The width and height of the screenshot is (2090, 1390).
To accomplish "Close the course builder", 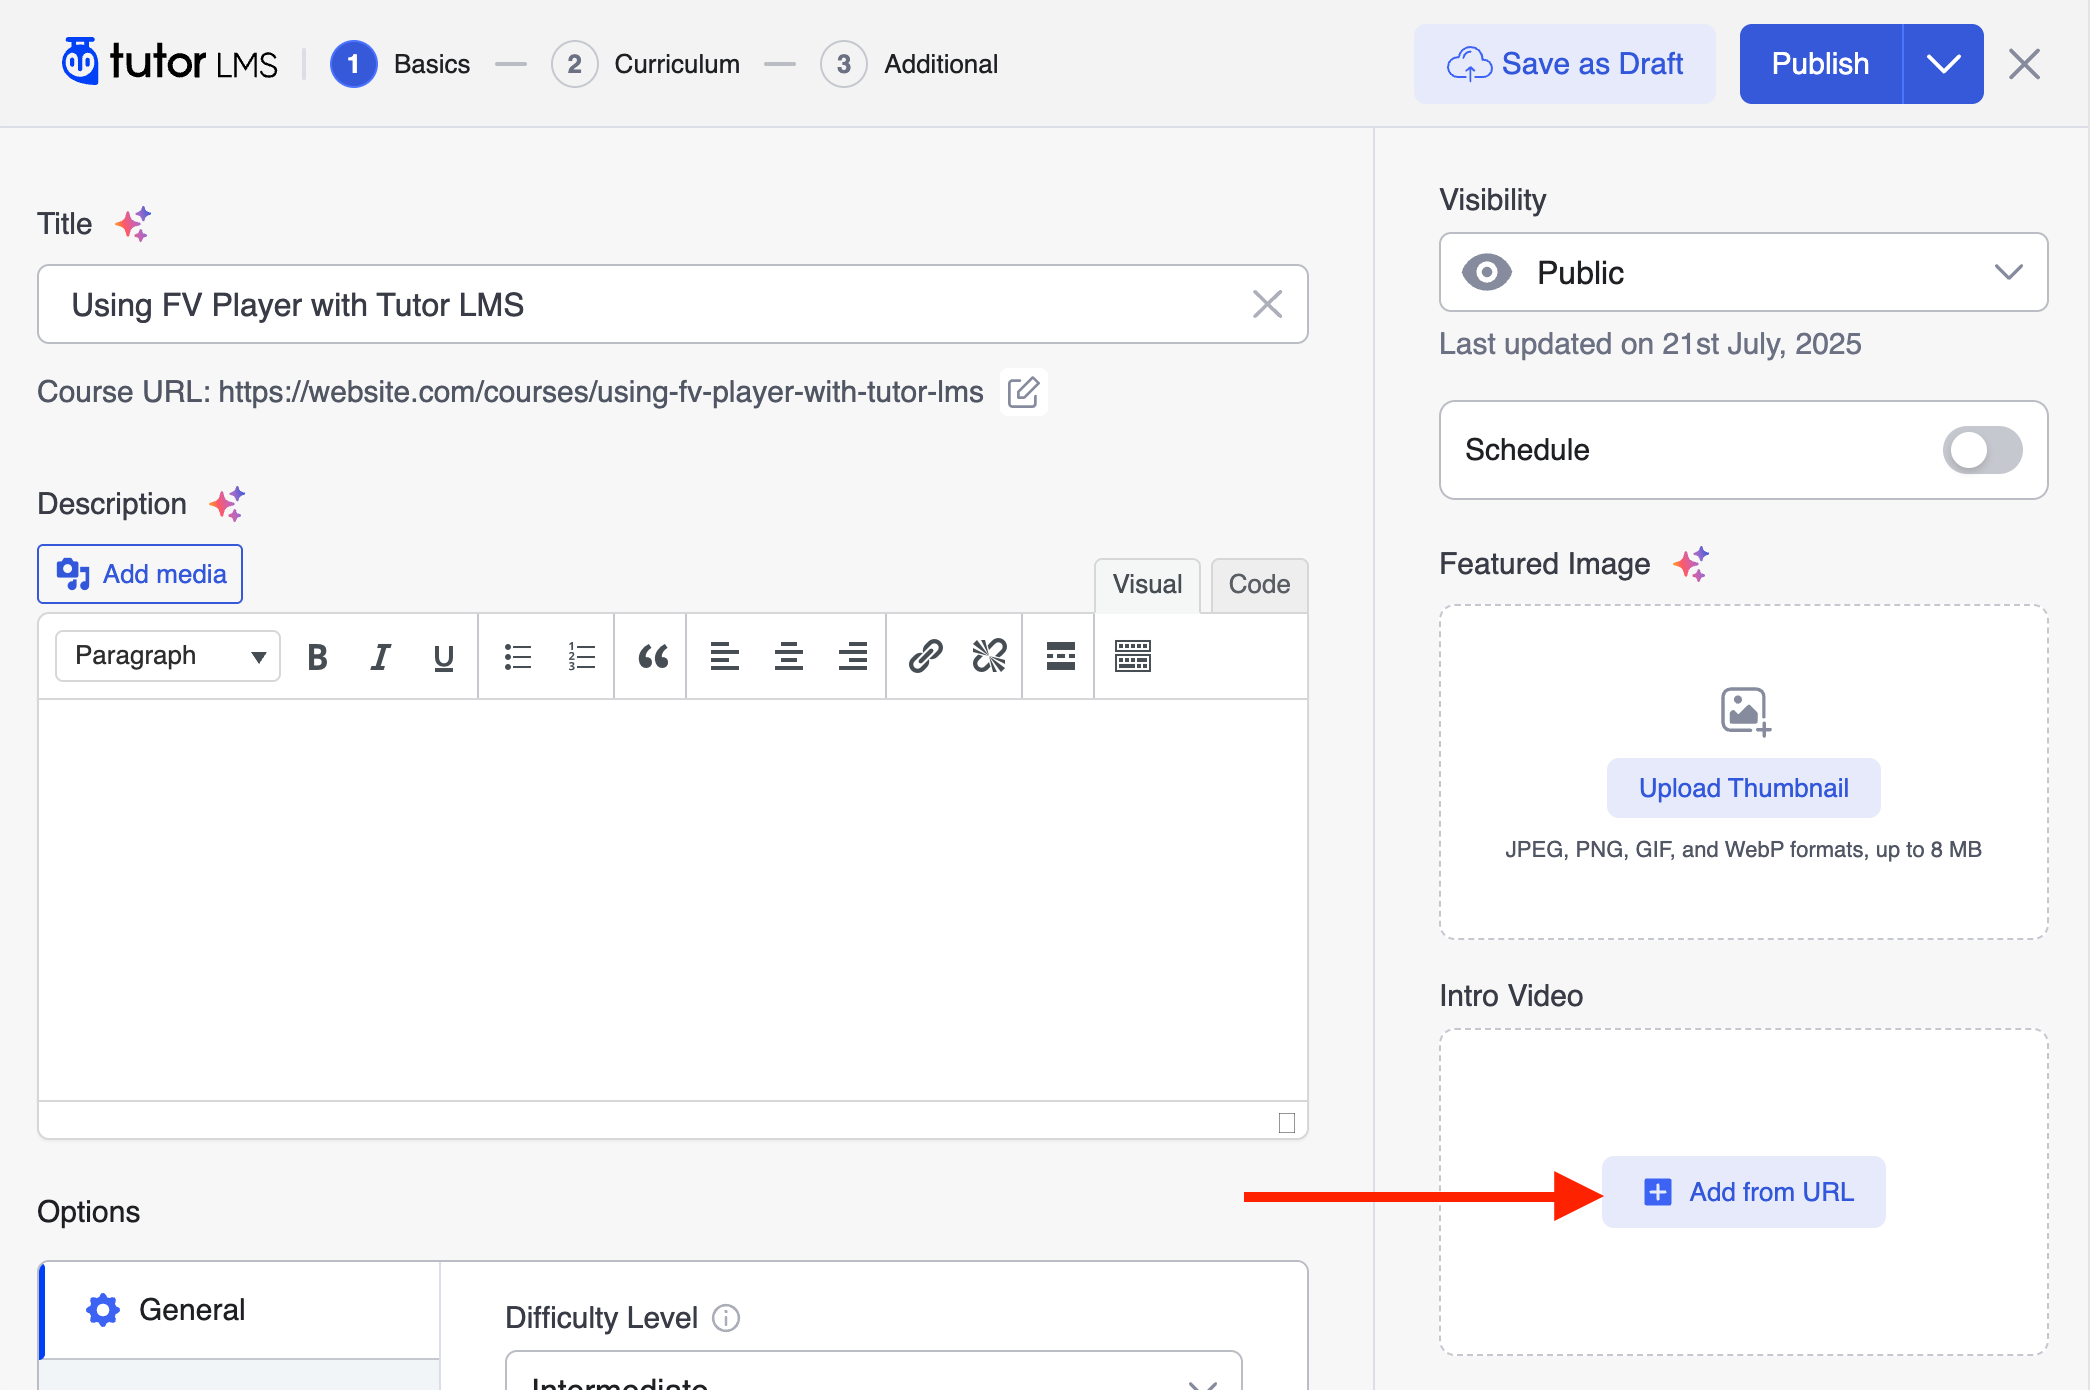I will point(2025,64).
